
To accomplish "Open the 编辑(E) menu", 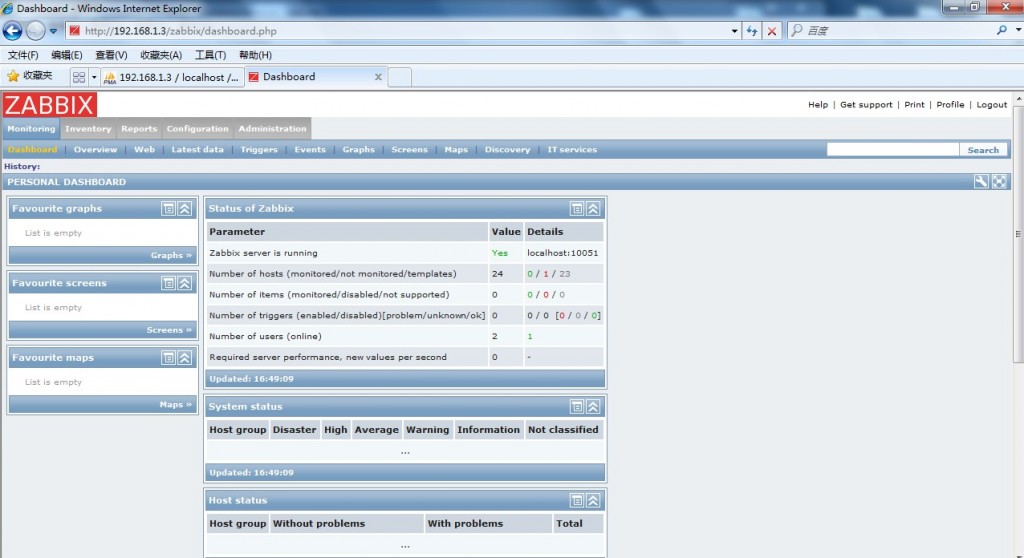I will coord(67,55).
